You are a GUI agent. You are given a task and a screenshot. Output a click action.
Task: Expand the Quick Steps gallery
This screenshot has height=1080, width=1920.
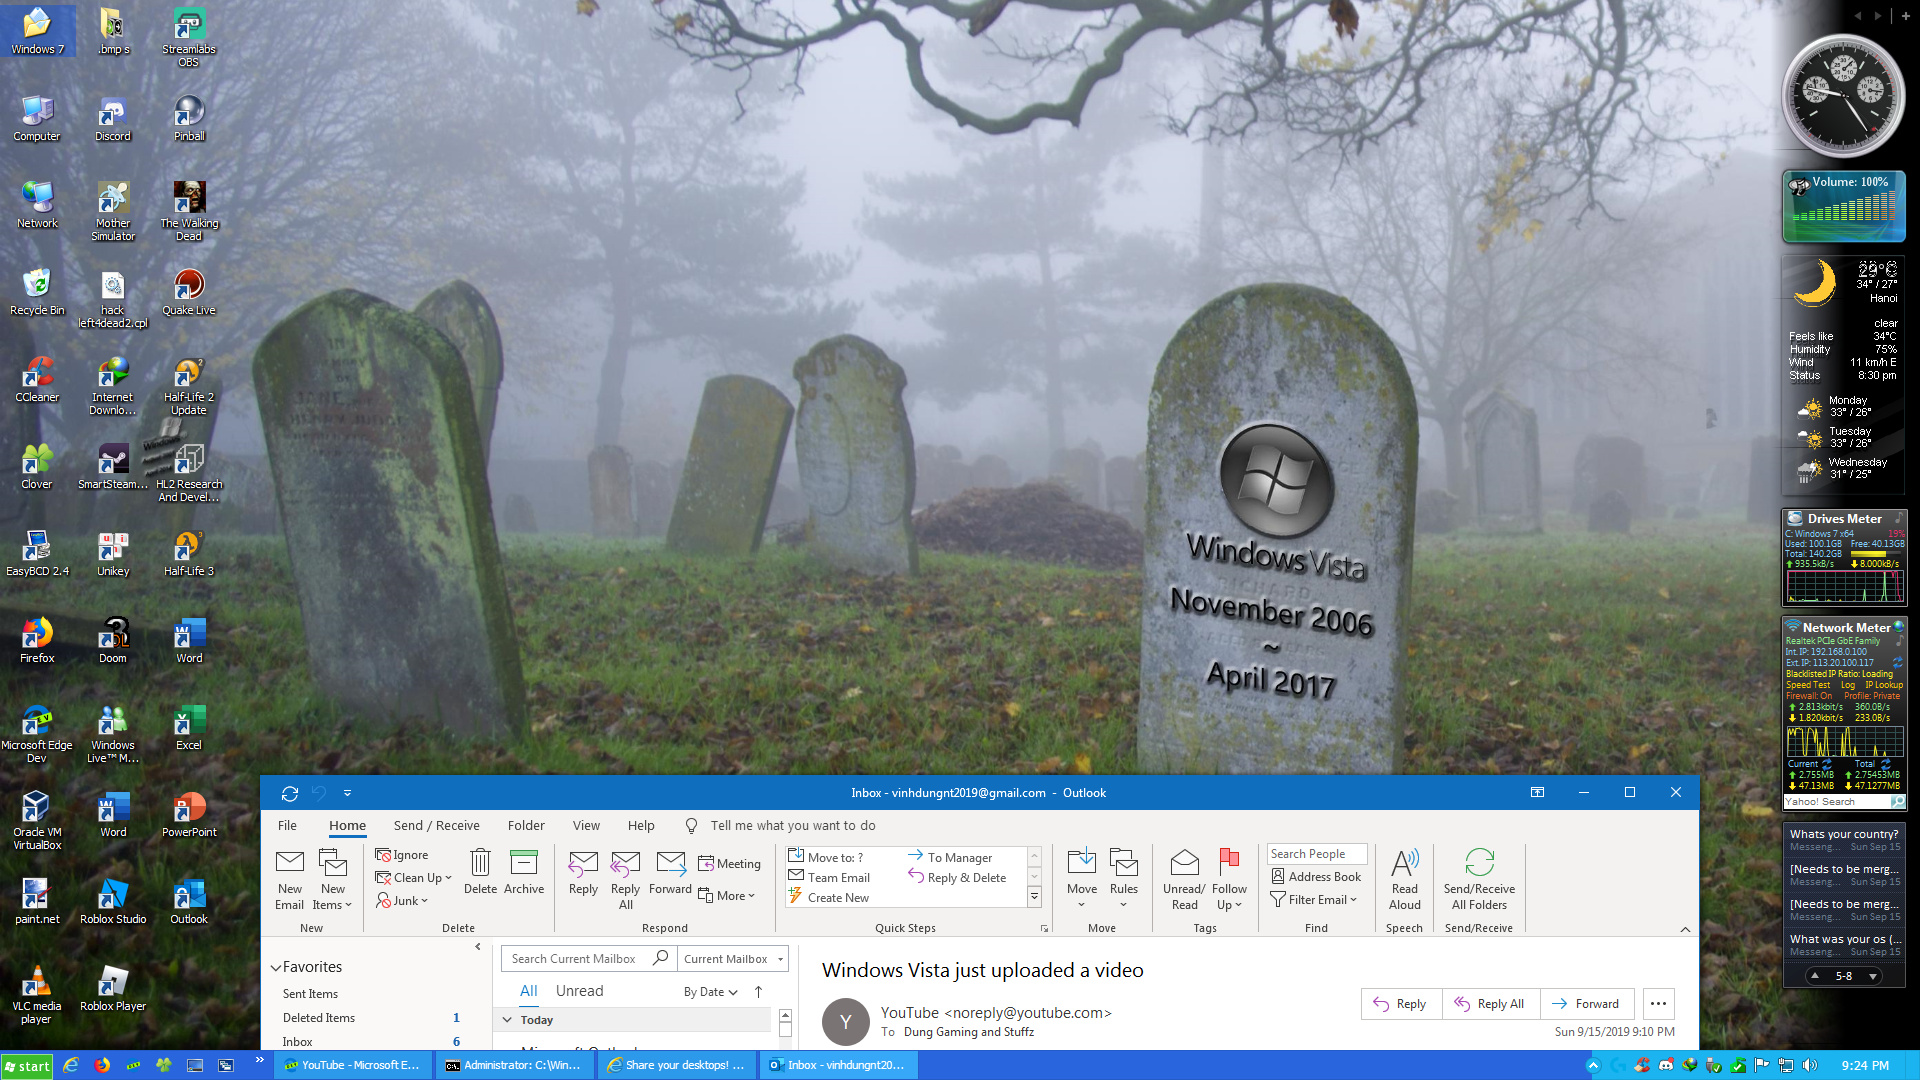[1035, 897]
